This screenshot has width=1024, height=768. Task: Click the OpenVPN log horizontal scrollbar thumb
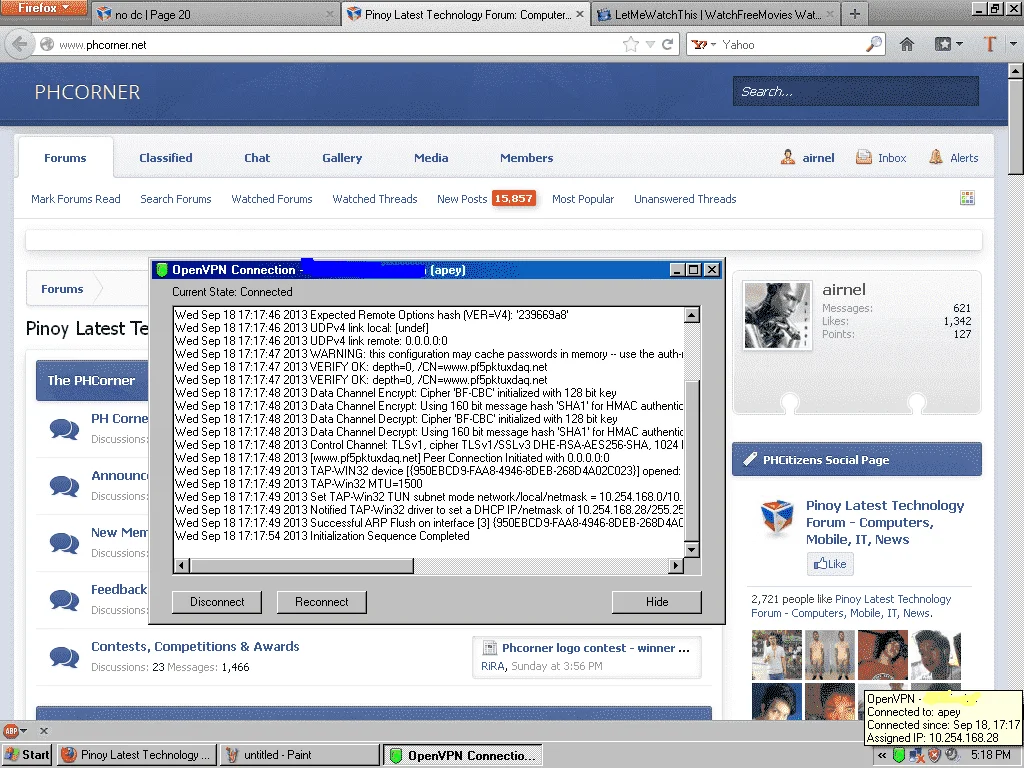click(x=302, y=566)
